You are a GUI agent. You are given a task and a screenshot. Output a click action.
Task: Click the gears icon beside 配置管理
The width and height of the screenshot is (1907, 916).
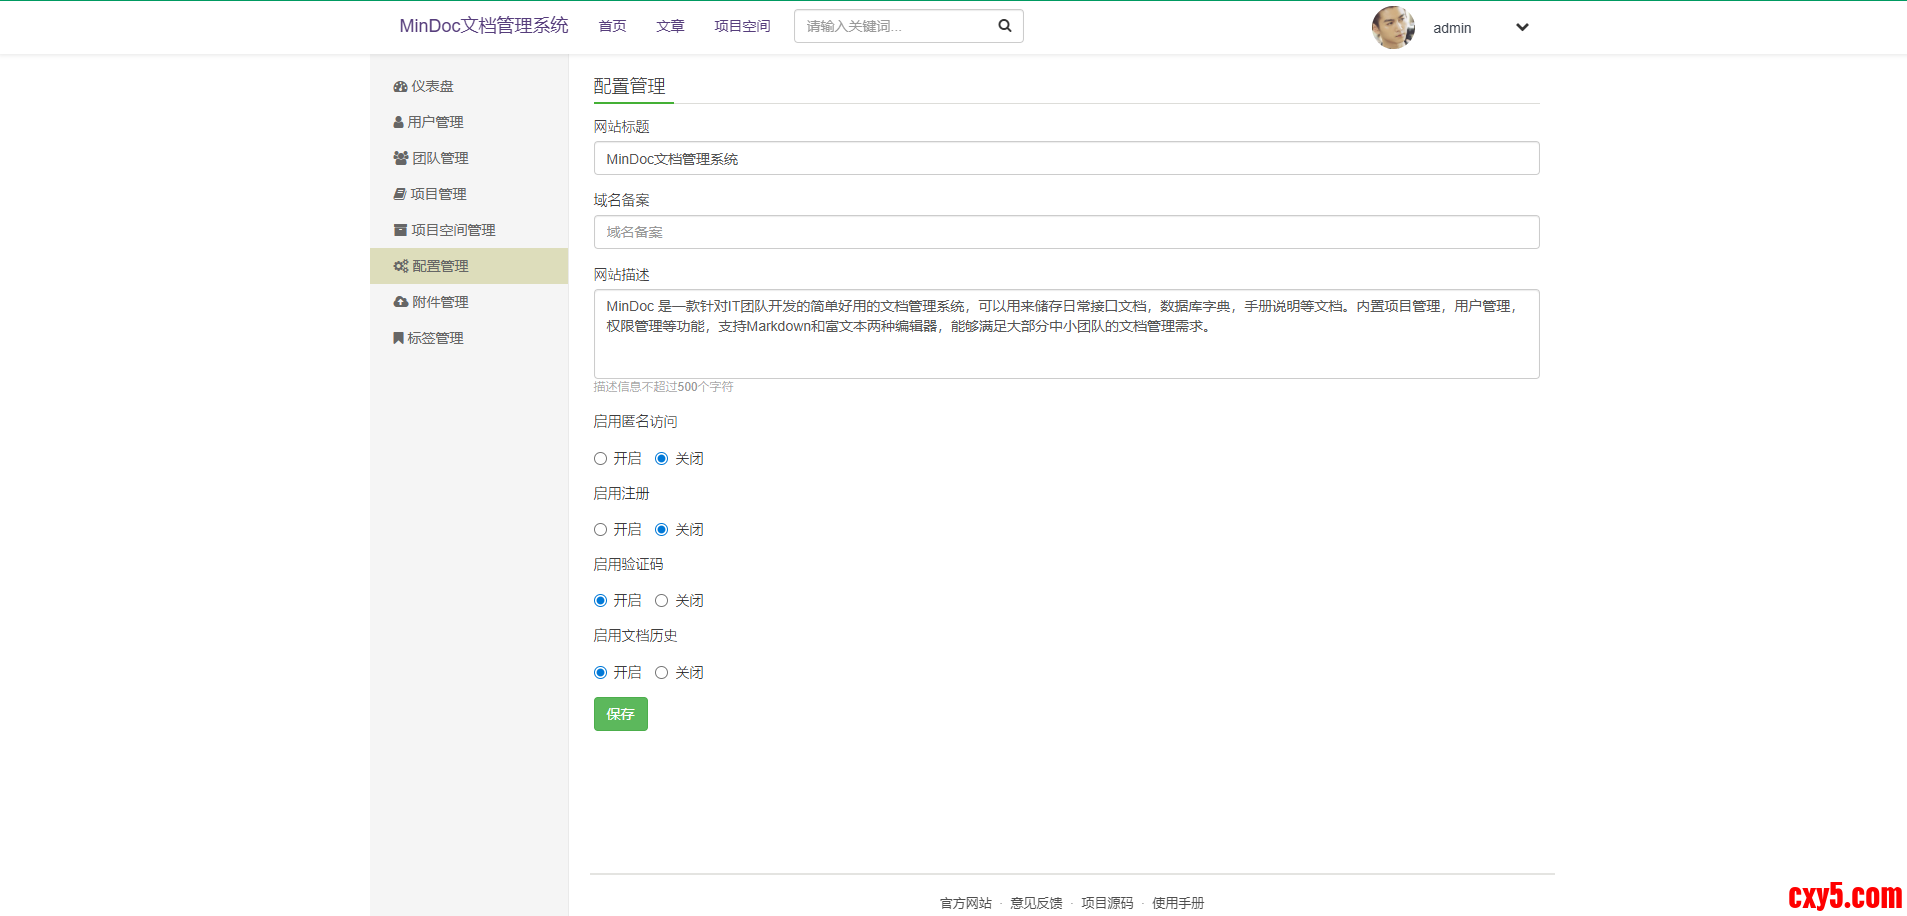(x=400, y=266)
